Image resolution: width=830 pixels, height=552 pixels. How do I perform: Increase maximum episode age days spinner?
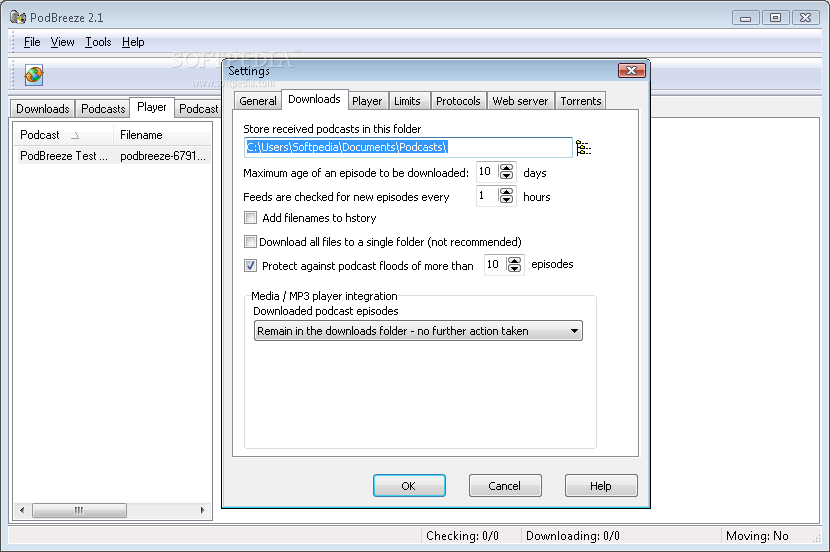507,168
